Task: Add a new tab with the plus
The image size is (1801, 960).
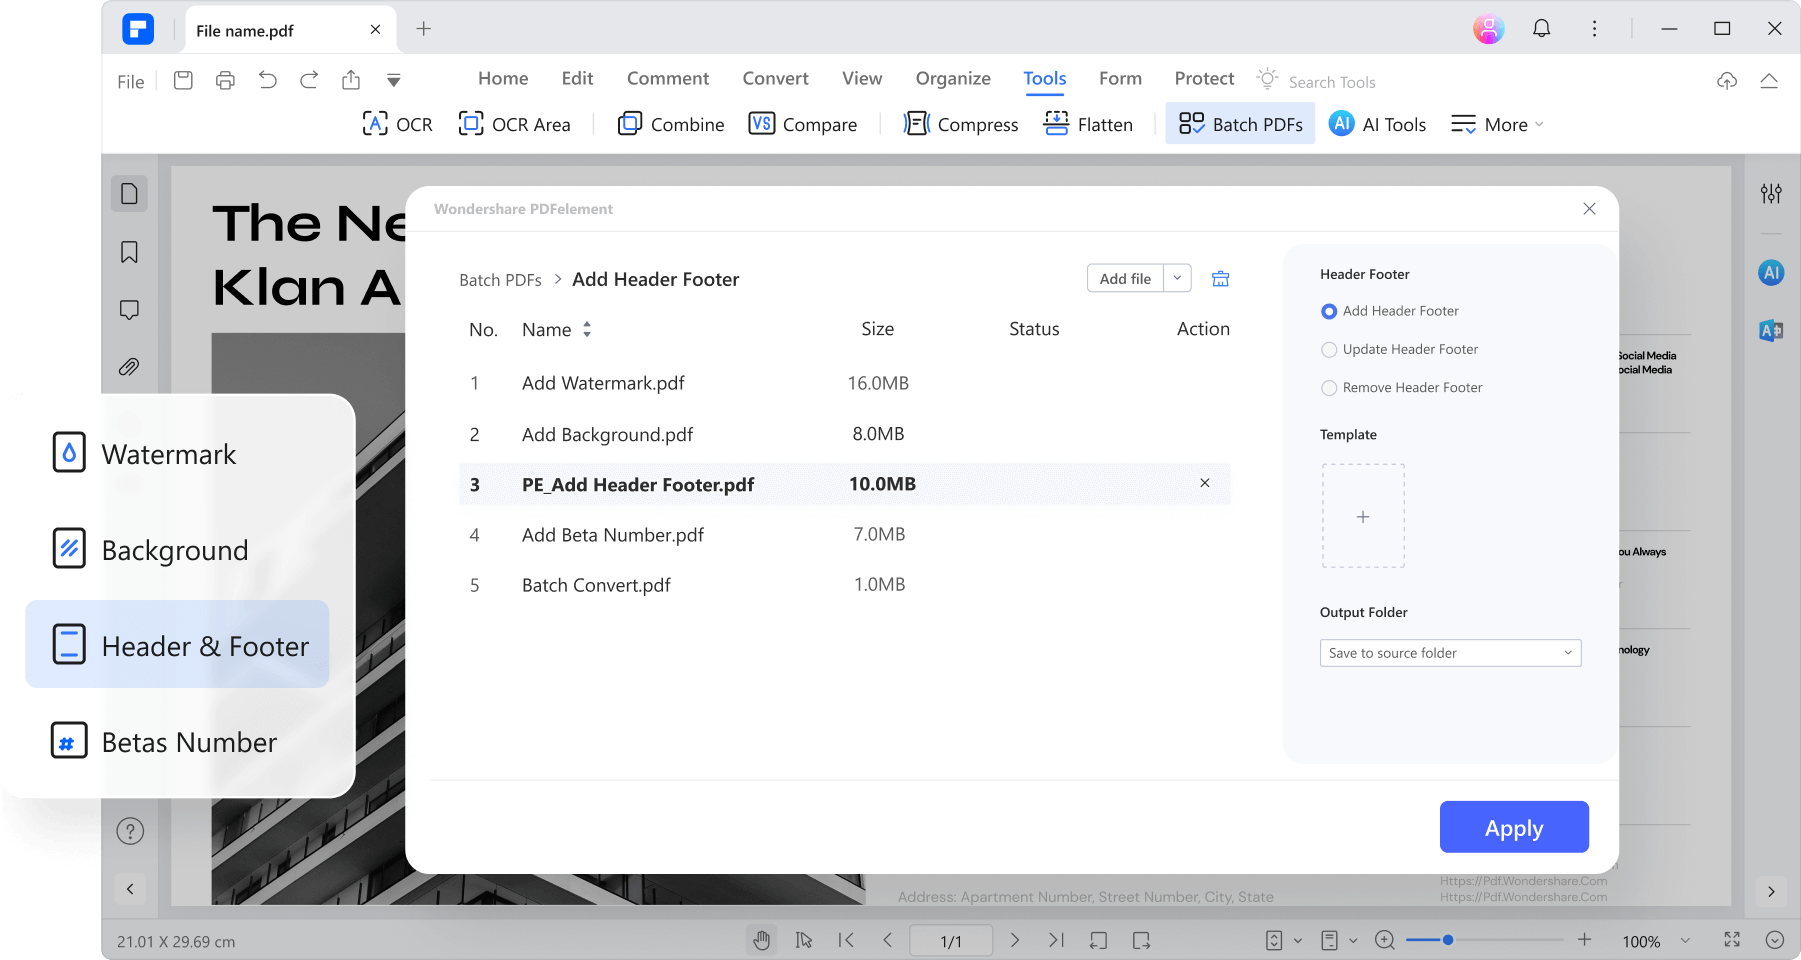Action: [x=424, y=29]
